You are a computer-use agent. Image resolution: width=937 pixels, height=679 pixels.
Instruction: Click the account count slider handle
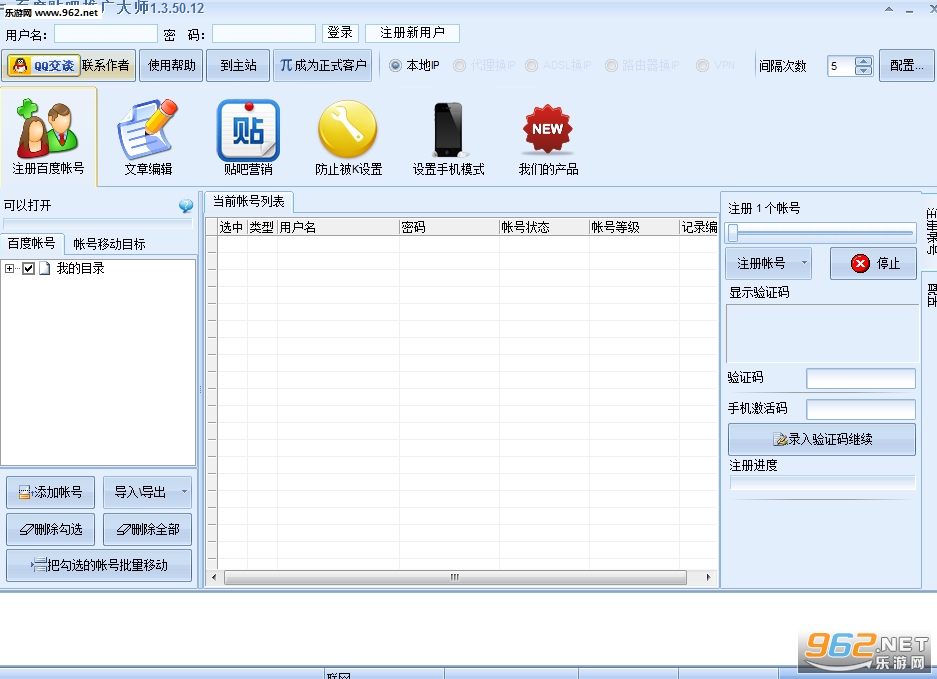click(x=733, y=232)
